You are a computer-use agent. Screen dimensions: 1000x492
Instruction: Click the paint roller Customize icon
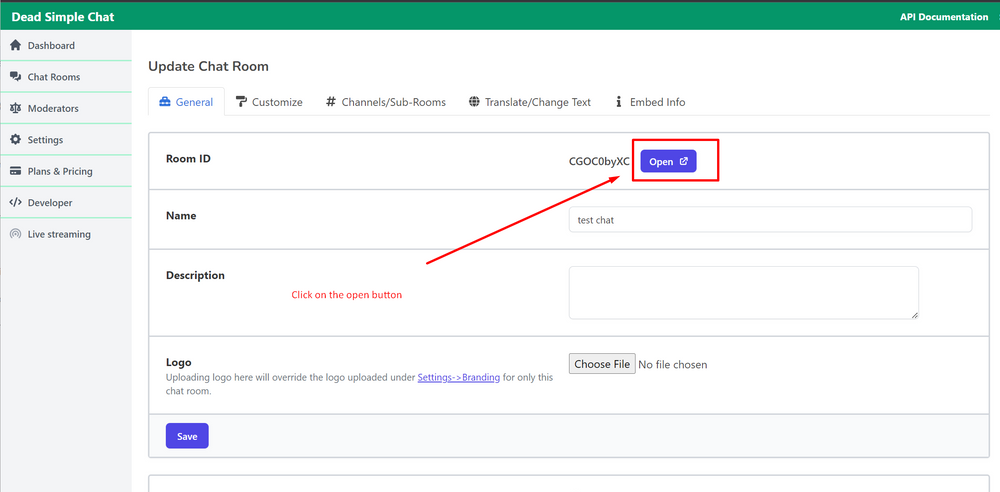(x=242, y=102)
